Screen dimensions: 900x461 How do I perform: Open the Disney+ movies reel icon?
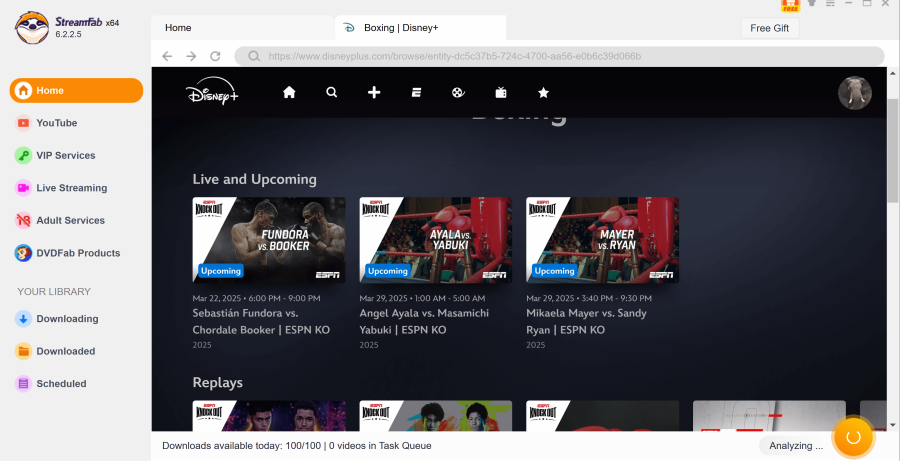click(458, 93)
